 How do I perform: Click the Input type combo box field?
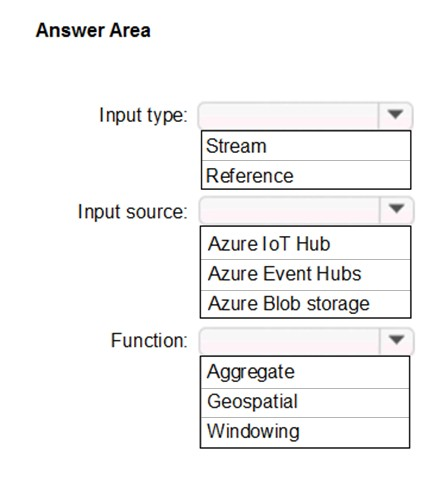[305, 116]
